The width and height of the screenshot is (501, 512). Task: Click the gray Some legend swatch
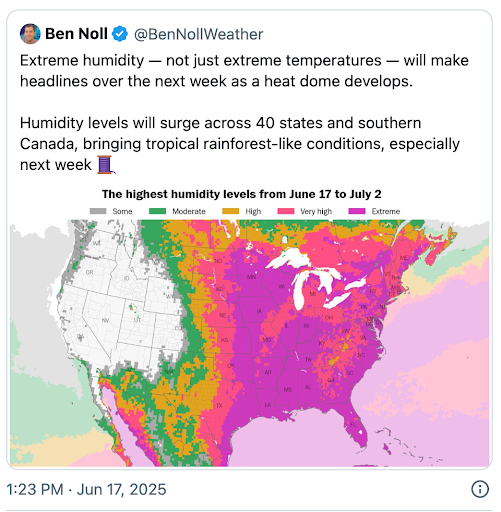coord(98,211)
